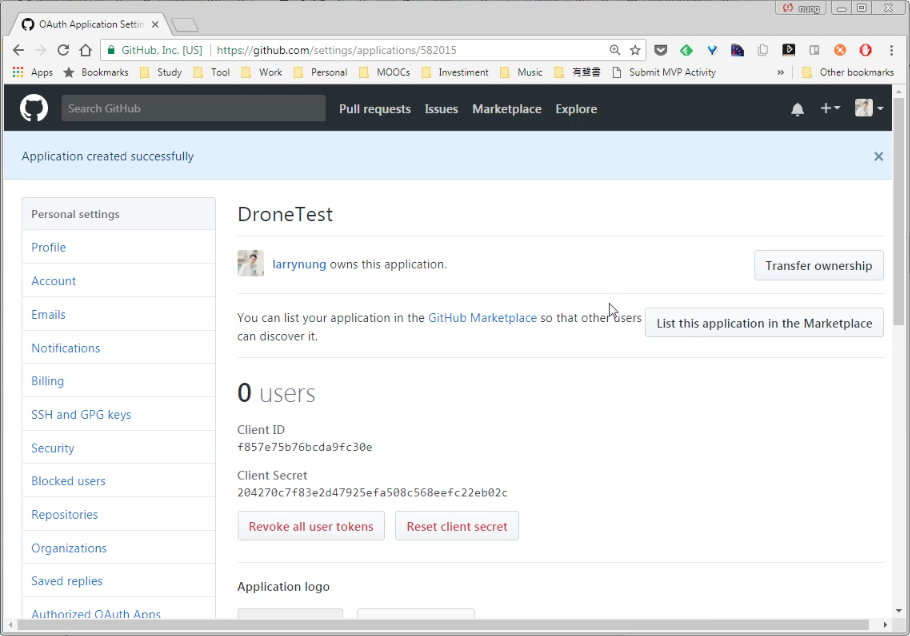Image resolution: width=910 pixels, height=636 pixels.
Task: Click Revoke all user tokens
Action: (x=311, y=526)
